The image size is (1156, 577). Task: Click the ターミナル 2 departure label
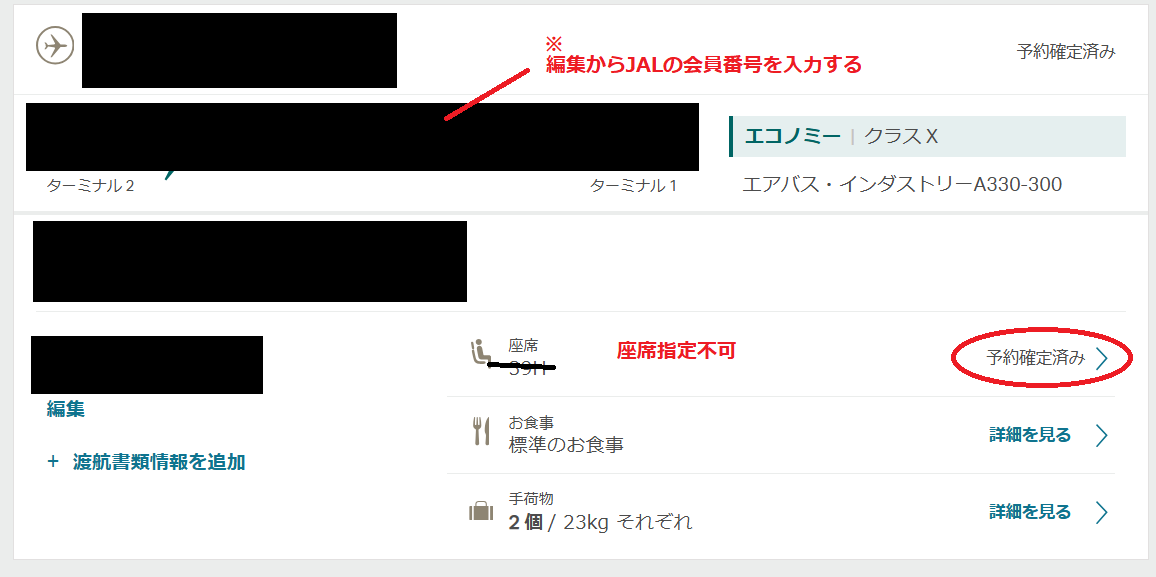(x=90, y=186)
